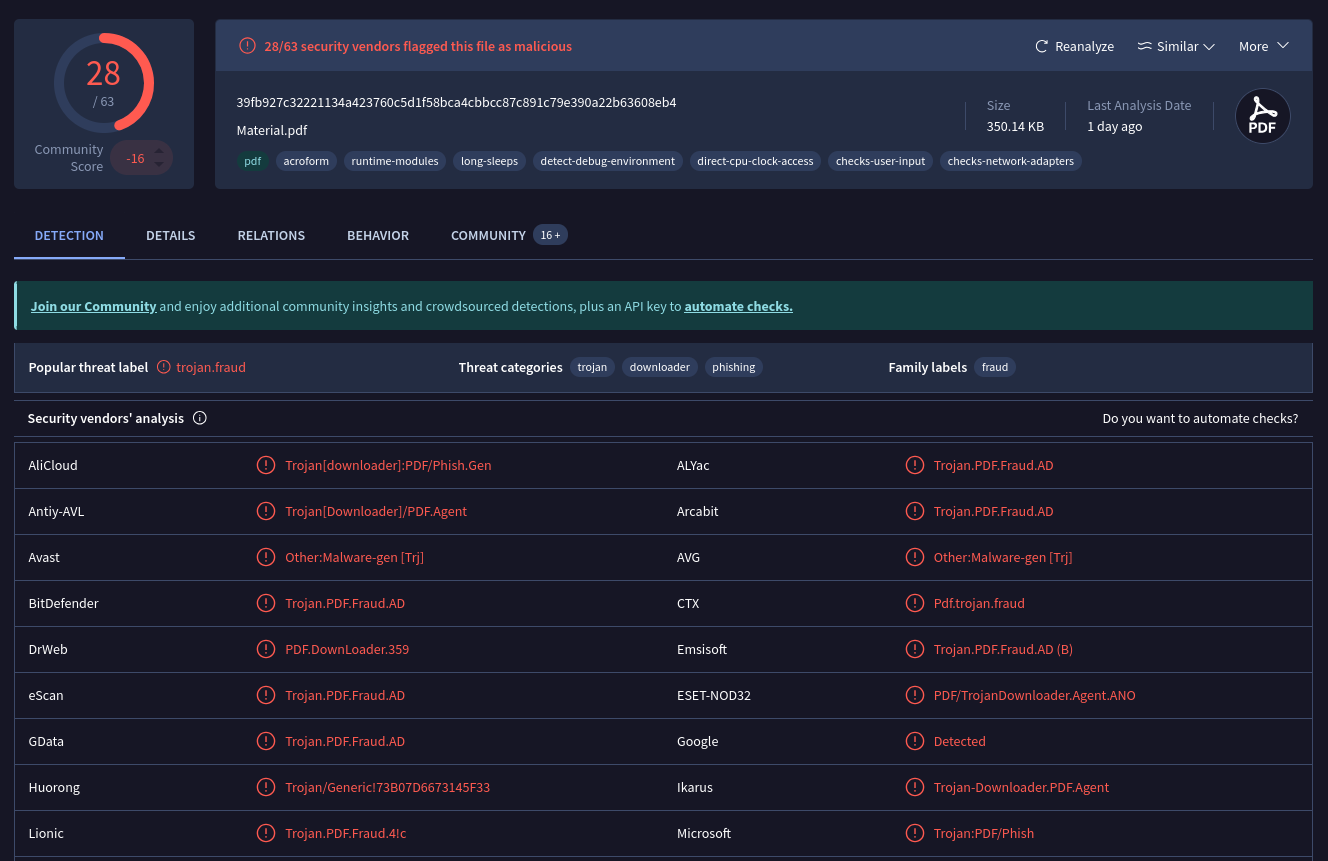This screenshot has height=861, width=1328.
Task: Select the checks-network-adapters tag
Action: [1011, 161]
